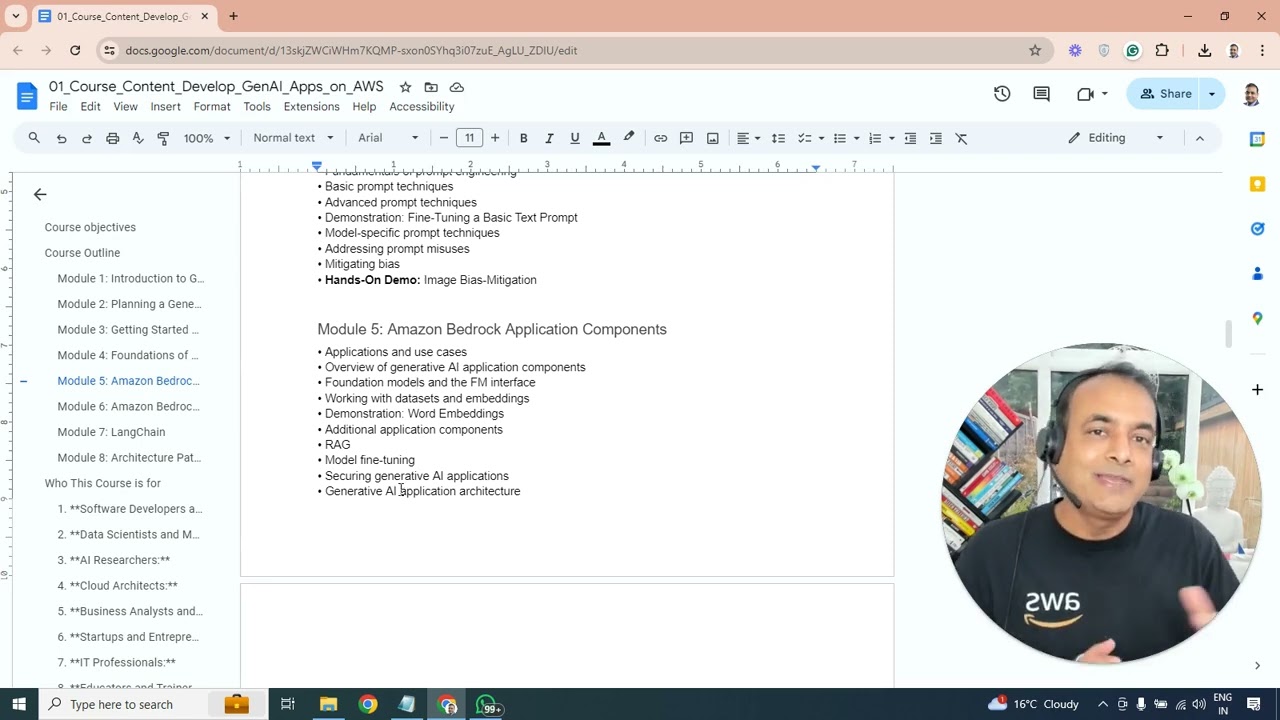
Task: Run spelling and grammar check
Action: pyautogui.click(x=138, y=138)
